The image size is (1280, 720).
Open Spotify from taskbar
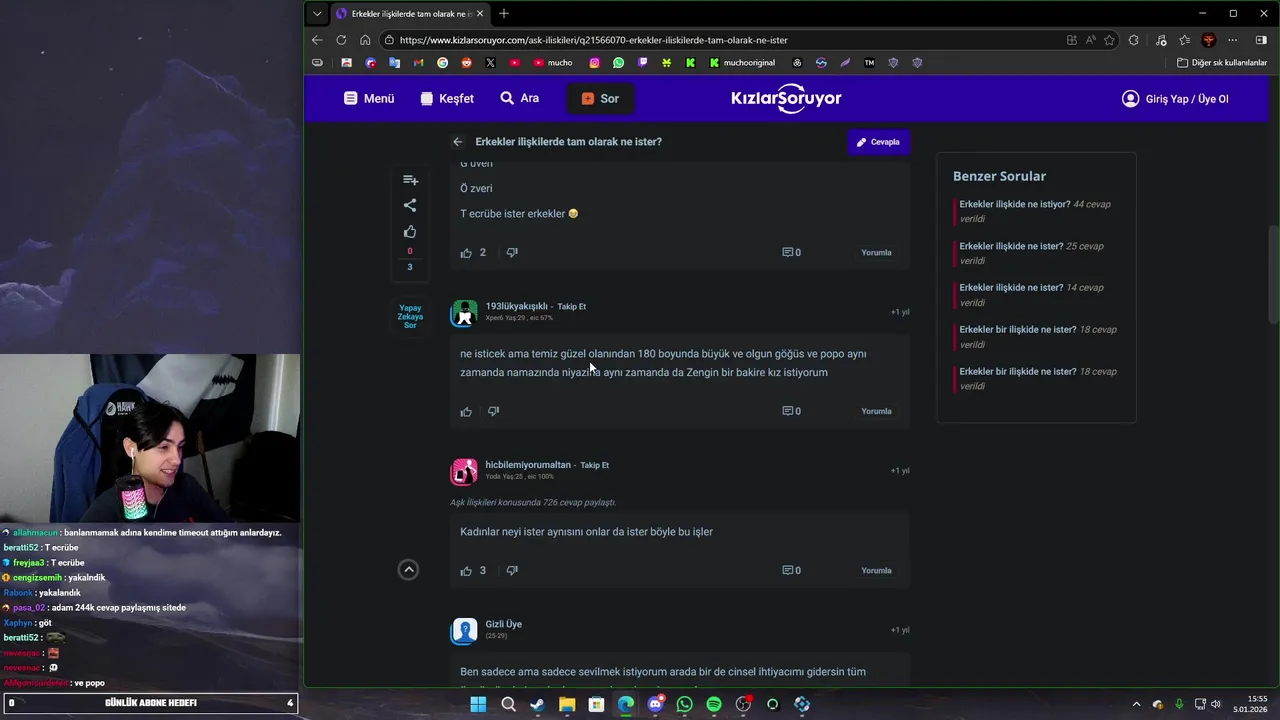tap(714, 704)
